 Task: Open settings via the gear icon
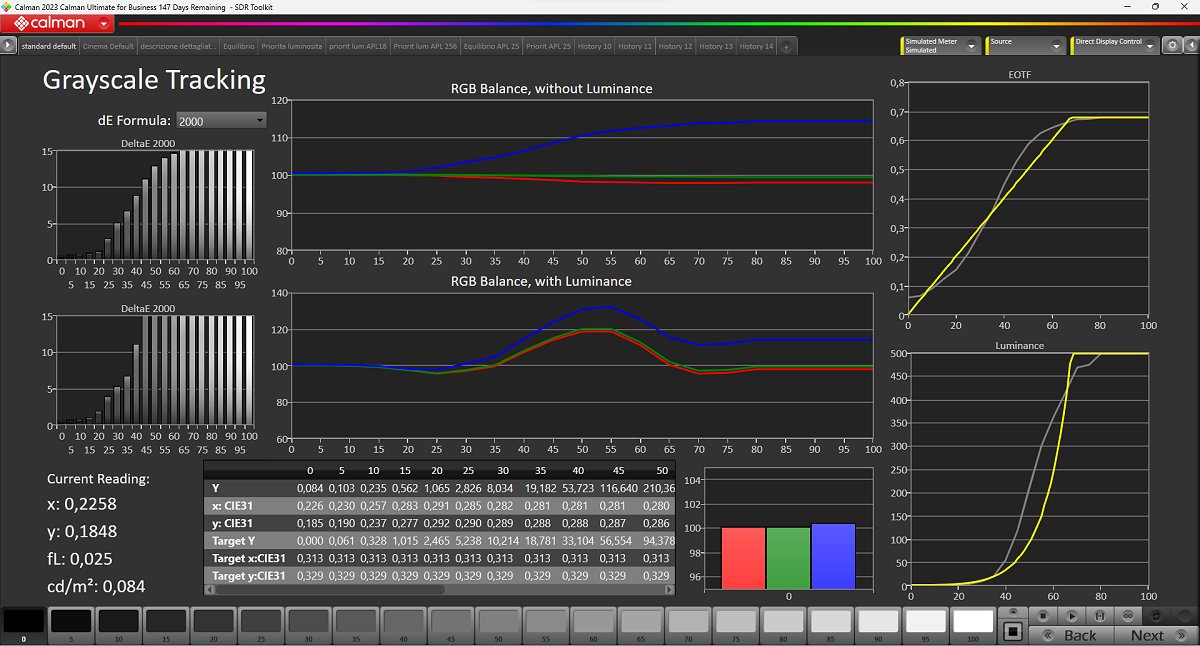point(1172,46)
